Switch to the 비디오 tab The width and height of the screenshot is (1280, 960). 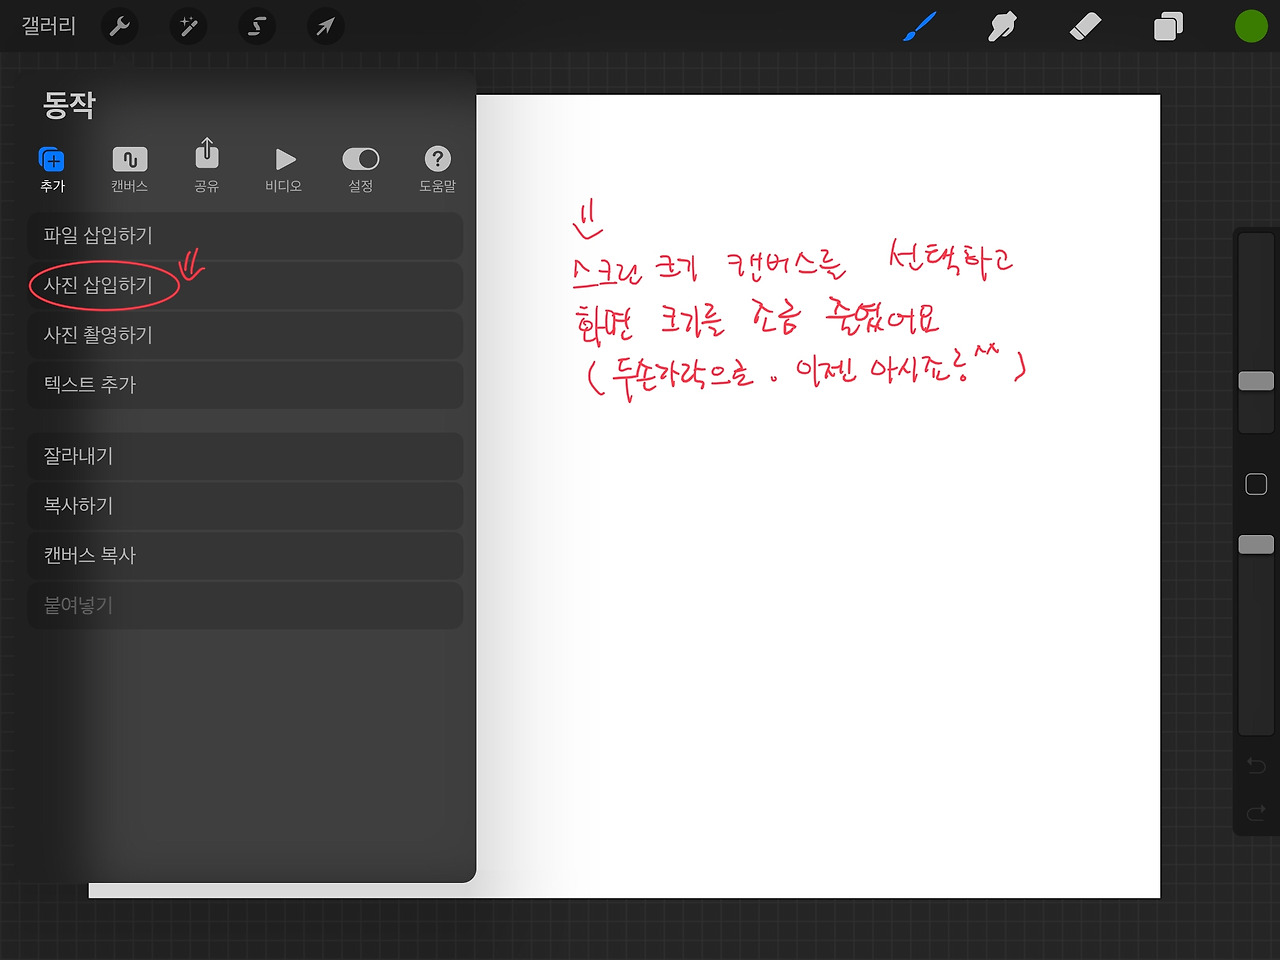pyautogui.click(x=284, y=168)
